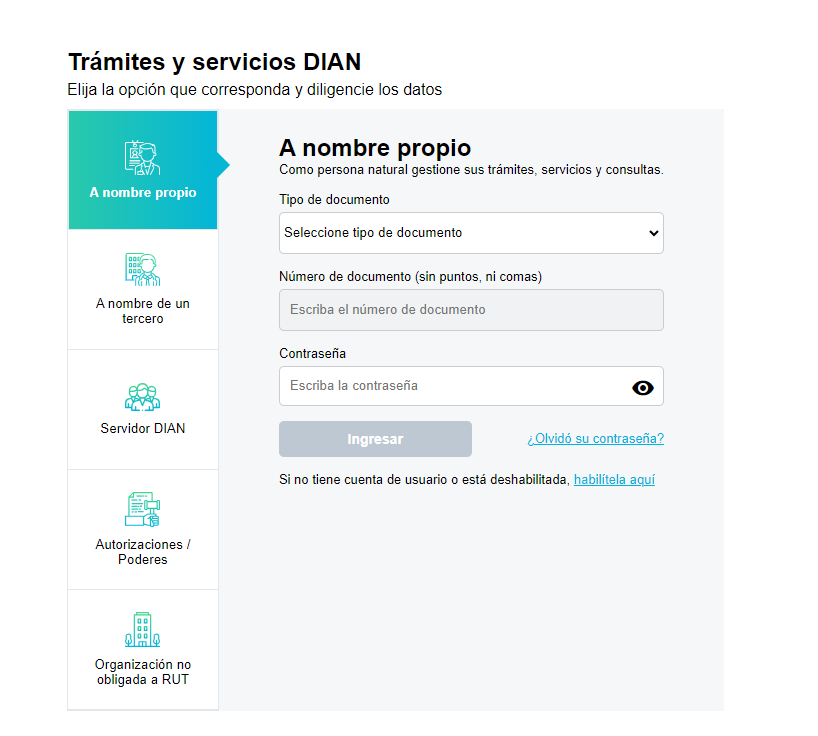Open the Tipo de documento dropdown
818x736 pixels.
(471, 233)
